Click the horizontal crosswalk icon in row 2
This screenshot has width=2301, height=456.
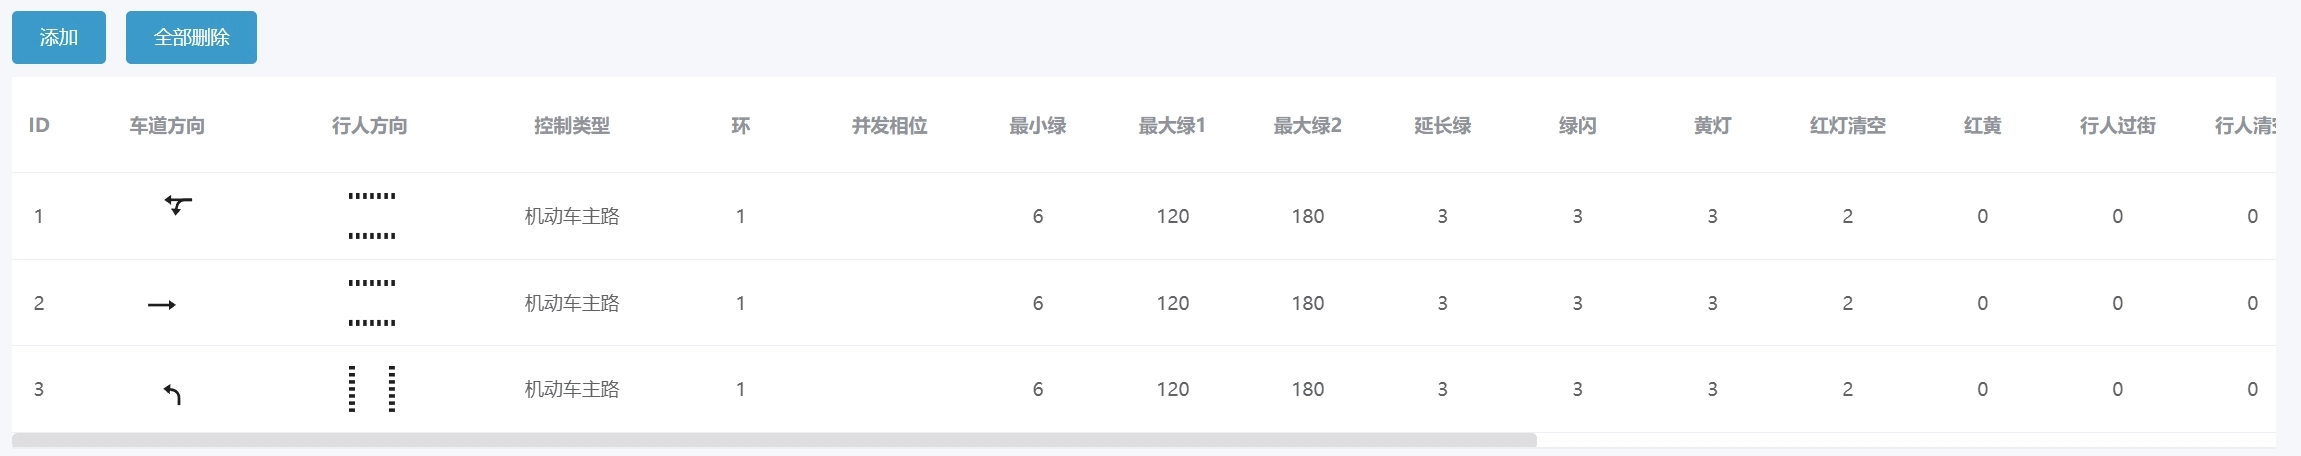tap(371, 303)
